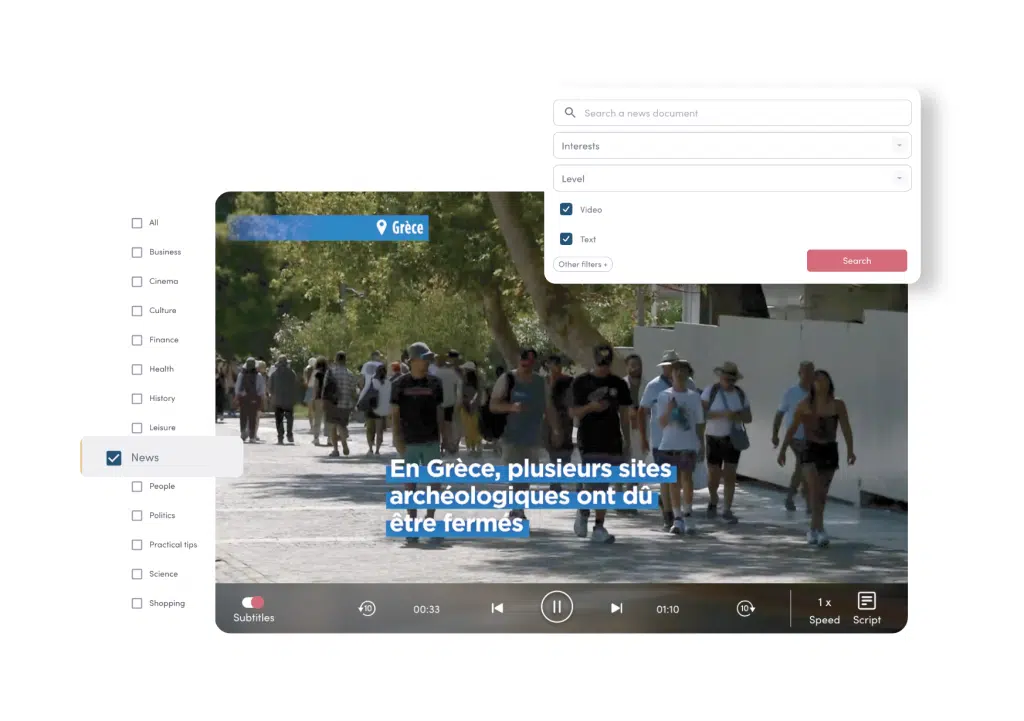Turn off the Subtitles toggle

point(253,602)
